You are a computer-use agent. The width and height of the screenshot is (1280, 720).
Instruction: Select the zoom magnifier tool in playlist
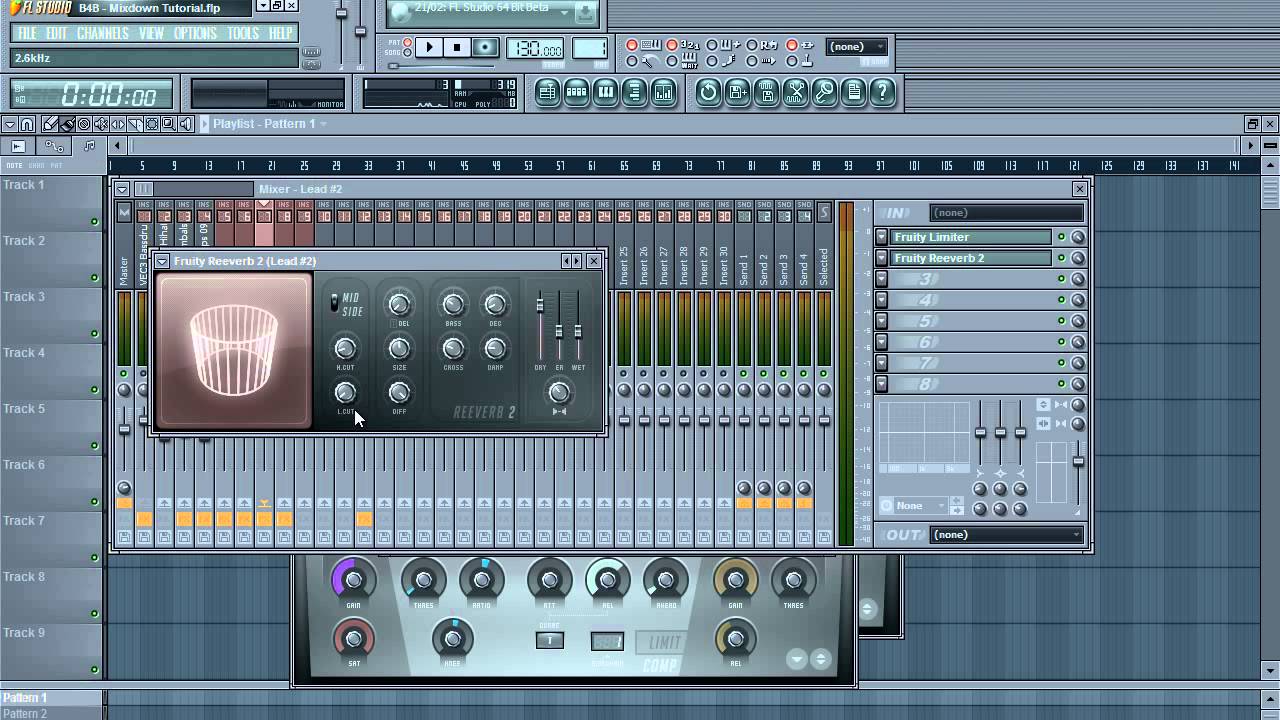tap(169, 124)
